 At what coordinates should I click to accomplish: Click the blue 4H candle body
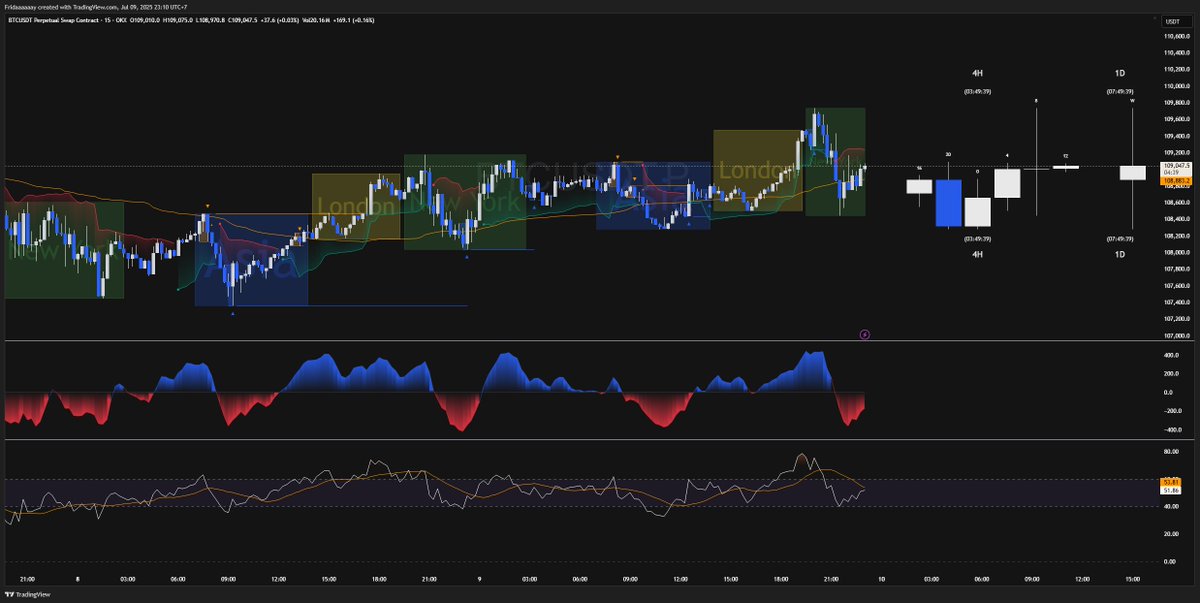coord(948,203)
